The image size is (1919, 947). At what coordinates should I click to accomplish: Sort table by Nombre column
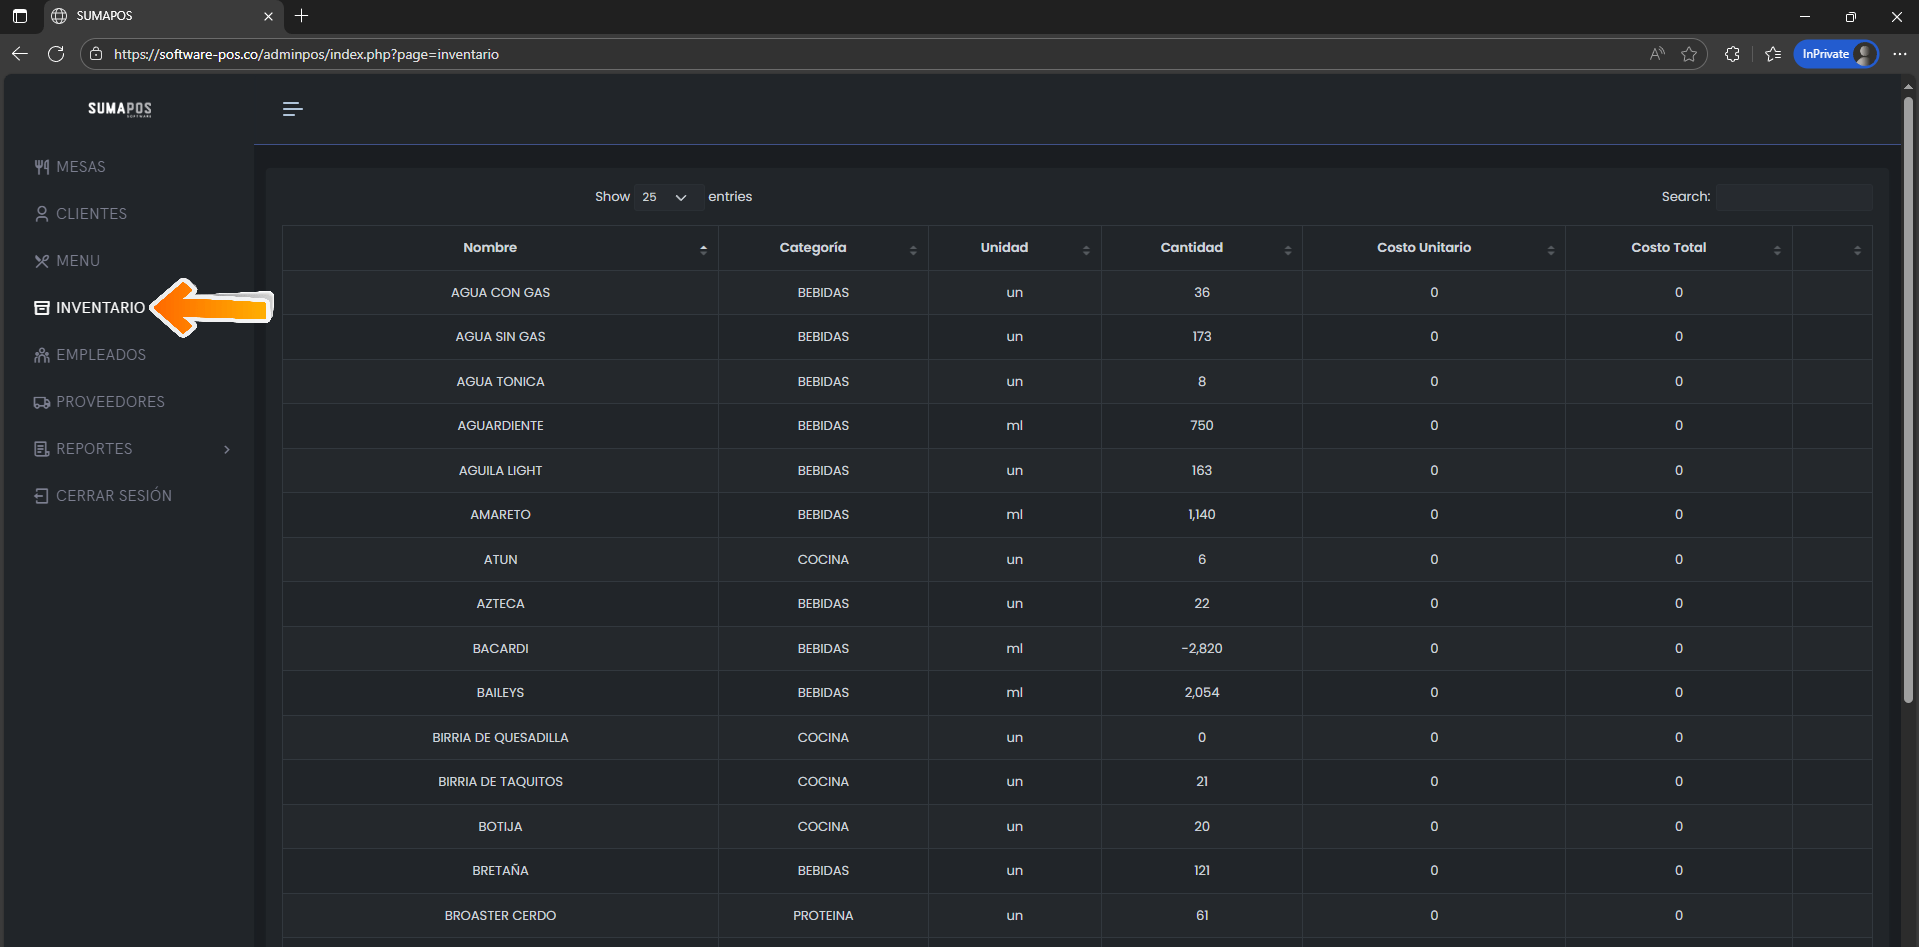coord(490,248)
